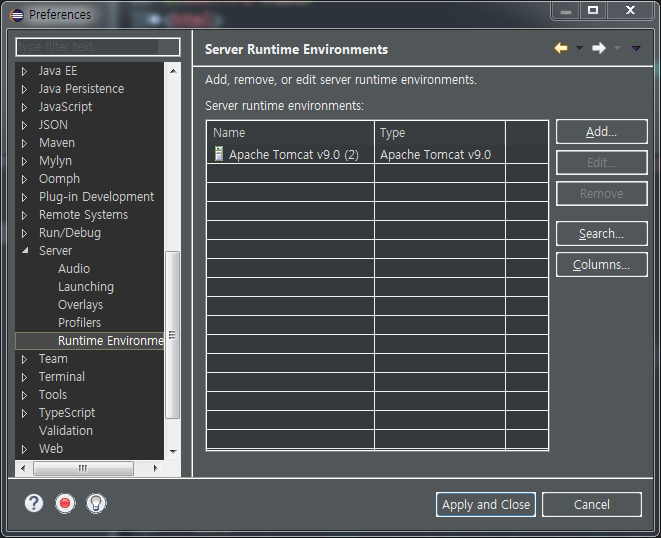Click the yellow back navigation arrow
This screenshot has width=661, height=538.
pyautogui.click(x=561, y=48)
